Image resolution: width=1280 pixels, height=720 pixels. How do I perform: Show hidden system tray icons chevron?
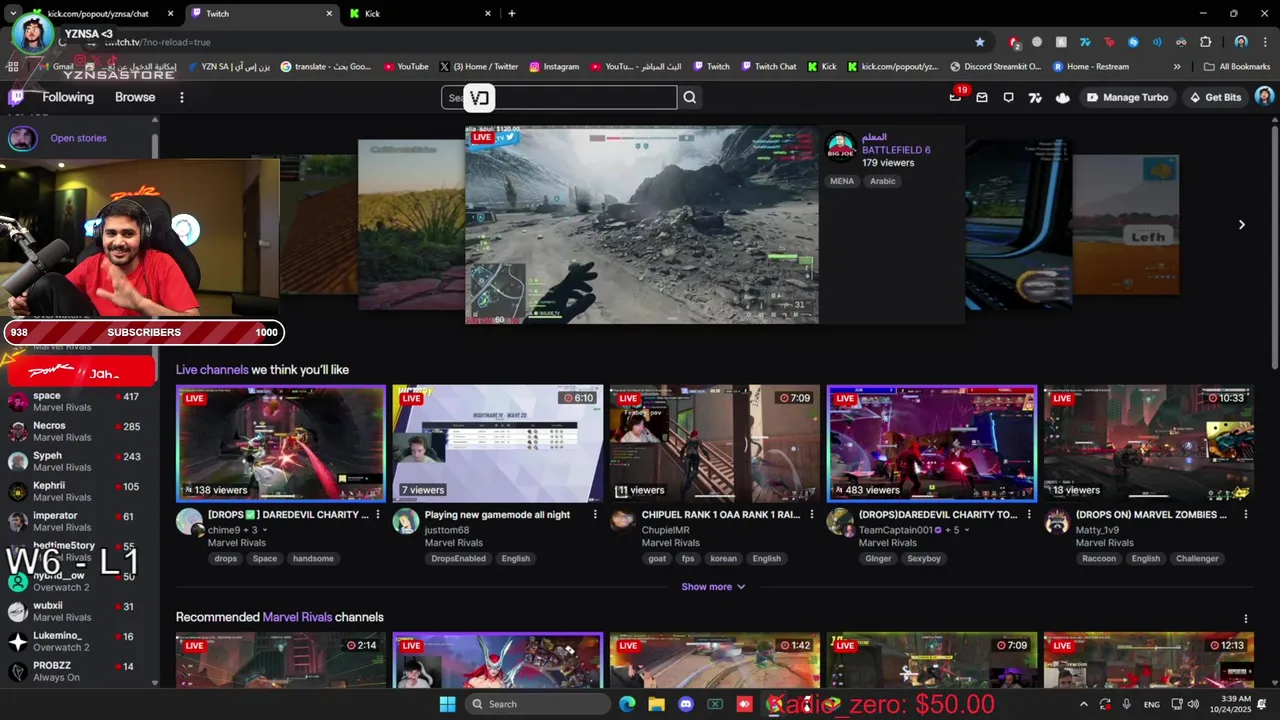point(1083,704)
